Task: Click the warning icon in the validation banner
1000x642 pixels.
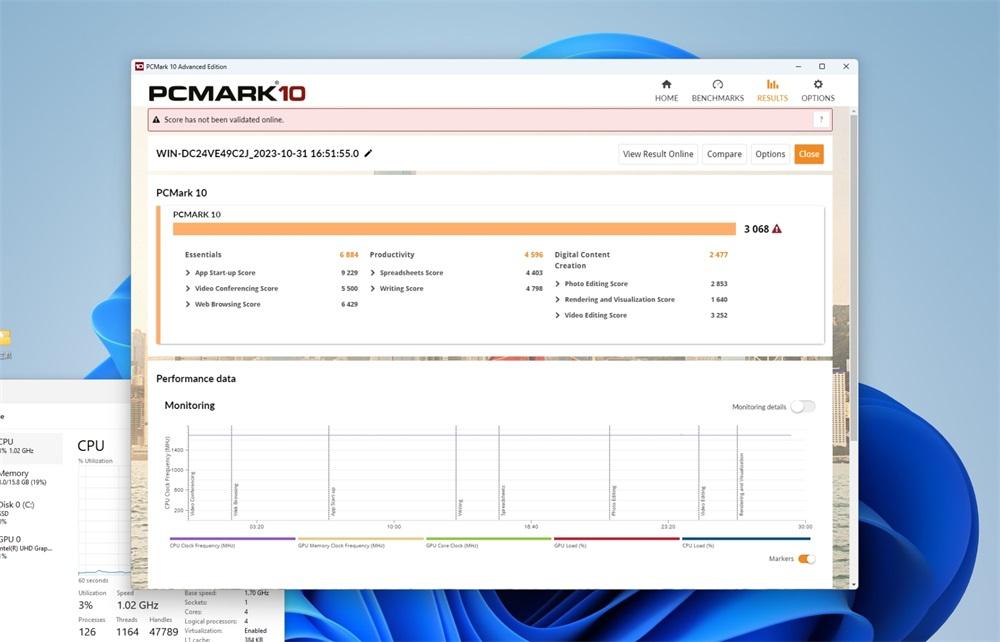Action: click(156, 120)
